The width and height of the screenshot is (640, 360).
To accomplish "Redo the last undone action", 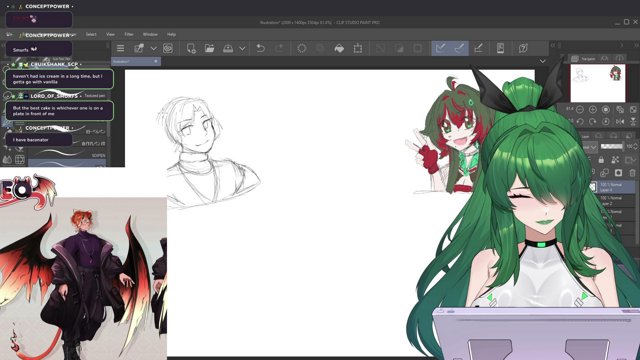I will pos(280,49).
